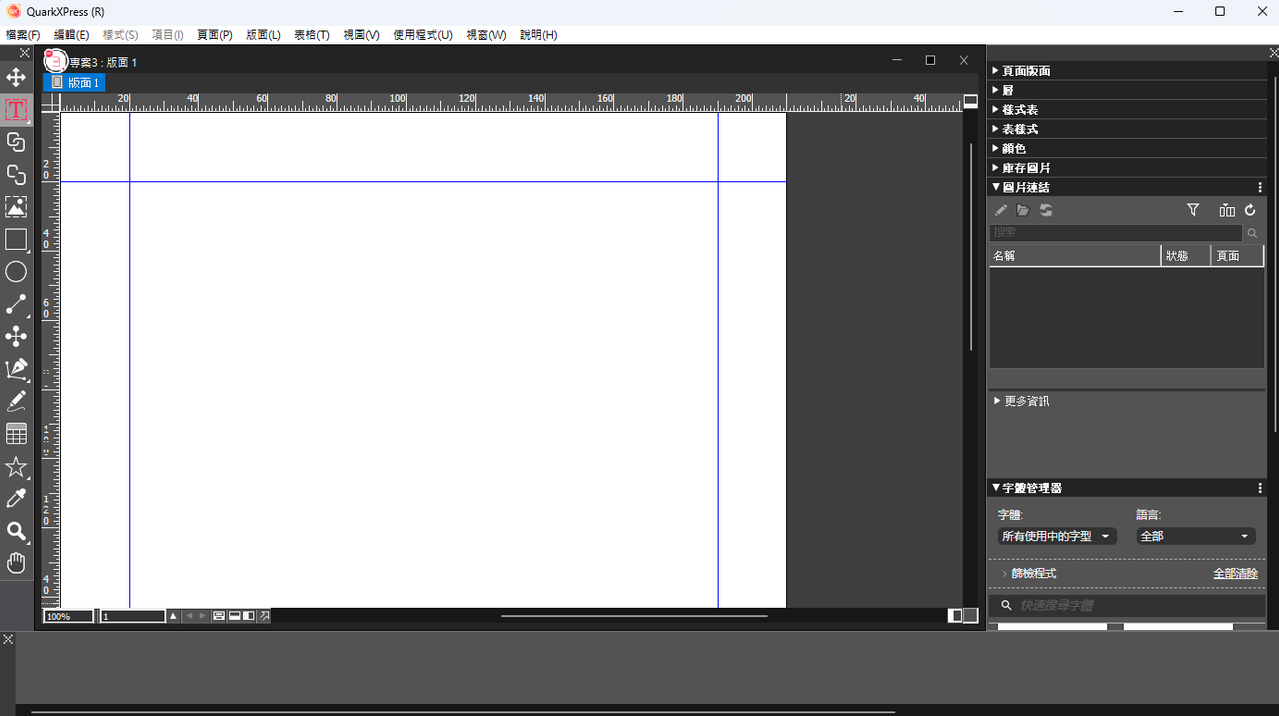Select the Rectangle Box tool
The height and width of the screenshot is (716, 1279).
point(16,240)
